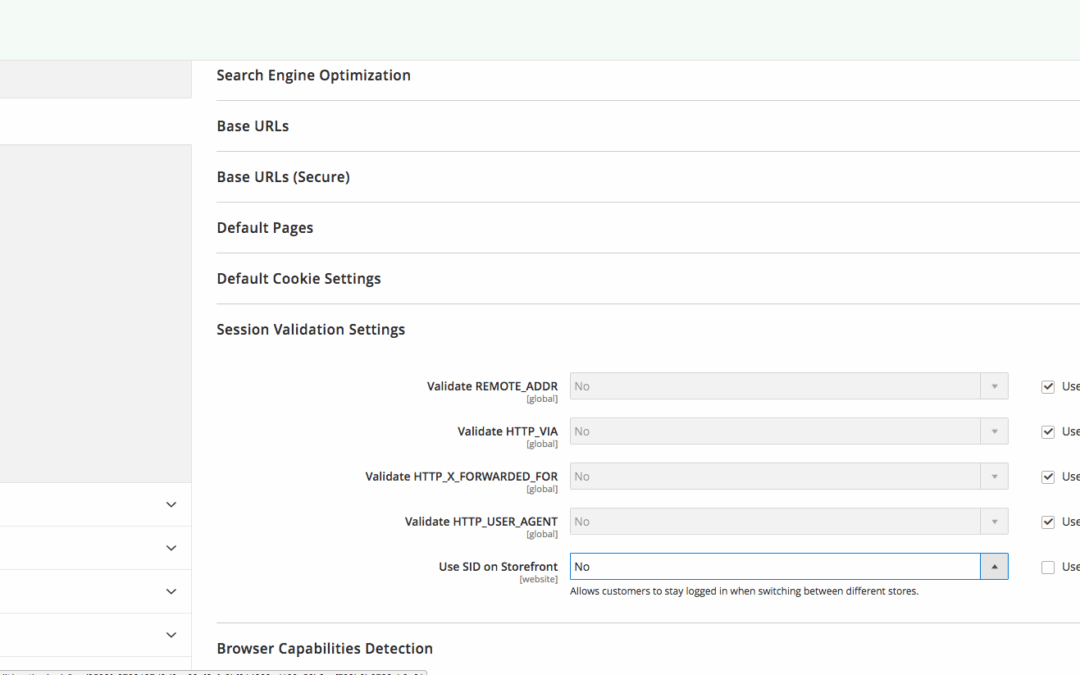Click the arrow on Validate REMOTE_ADDR select
The image size is (1080, 675).
(994, 387)
